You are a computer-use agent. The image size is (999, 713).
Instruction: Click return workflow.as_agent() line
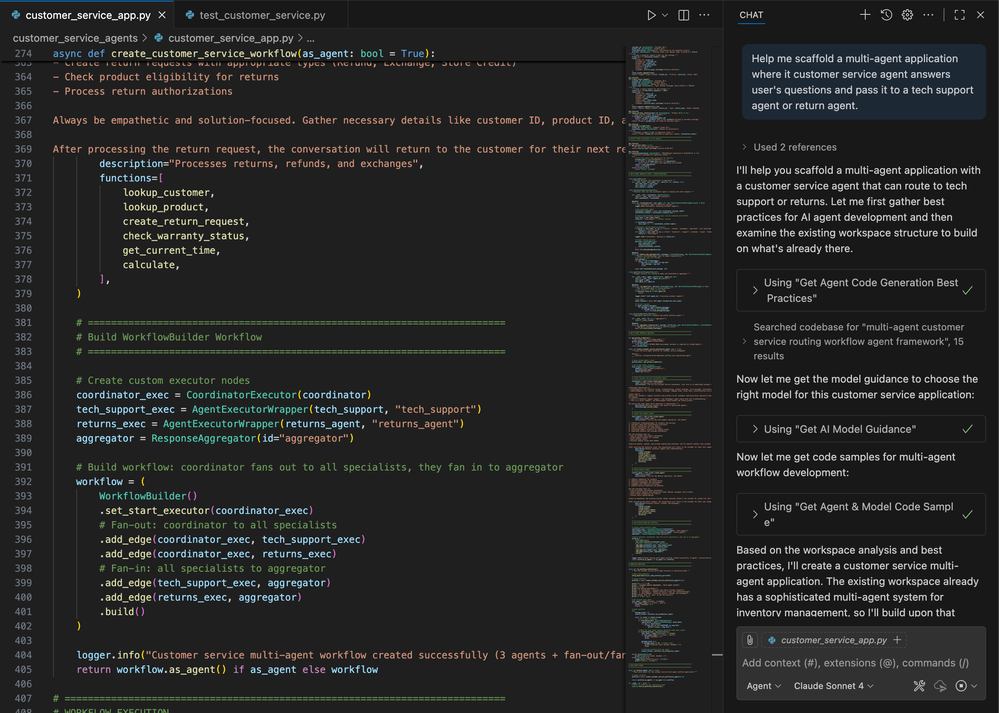pos(227,670)
